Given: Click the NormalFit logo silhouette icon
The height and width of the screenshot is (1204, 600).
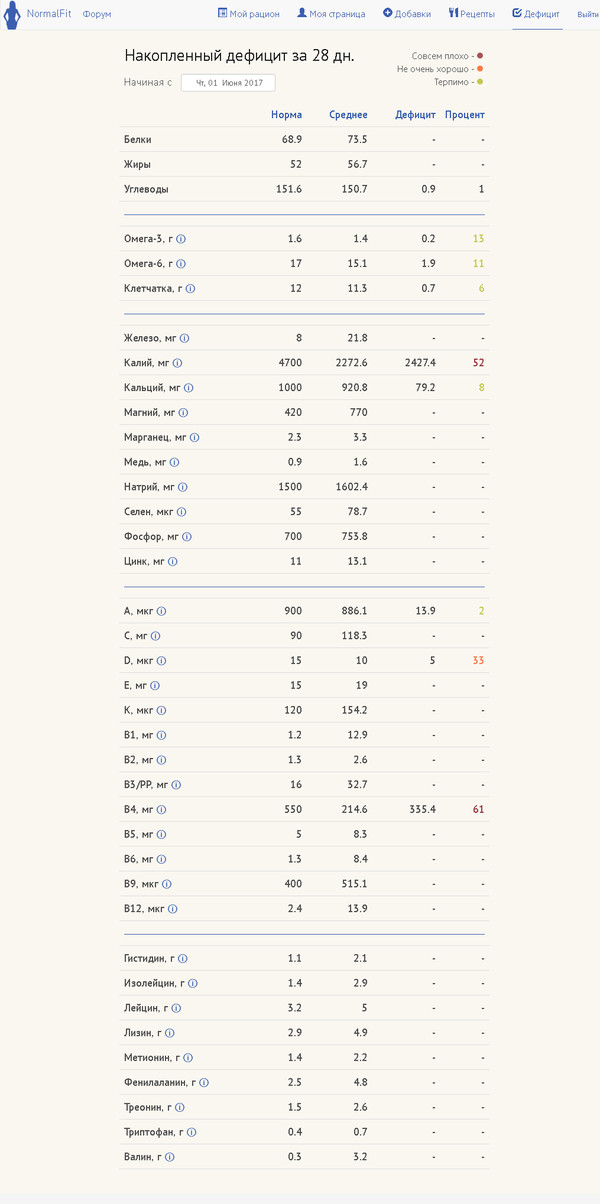Looking at the screenshot, I should coord(12,16).
